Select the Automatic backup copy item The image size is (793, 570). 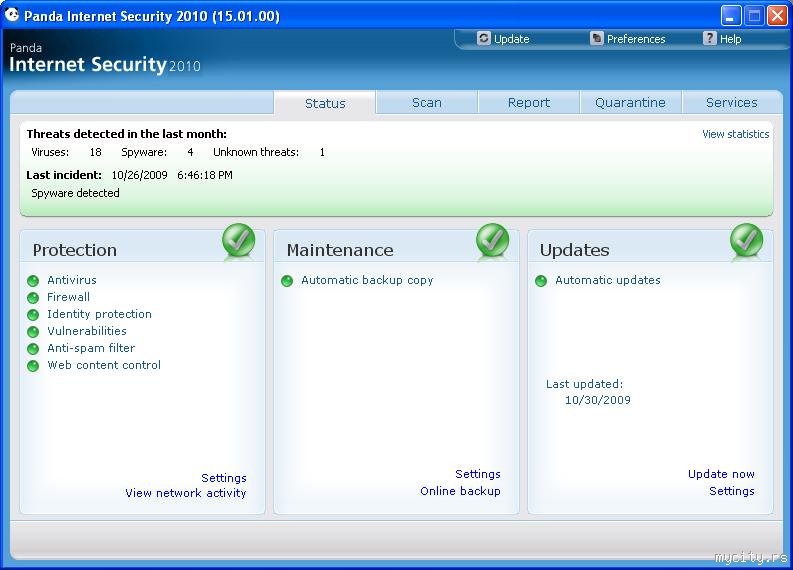(x=367, y=280)
